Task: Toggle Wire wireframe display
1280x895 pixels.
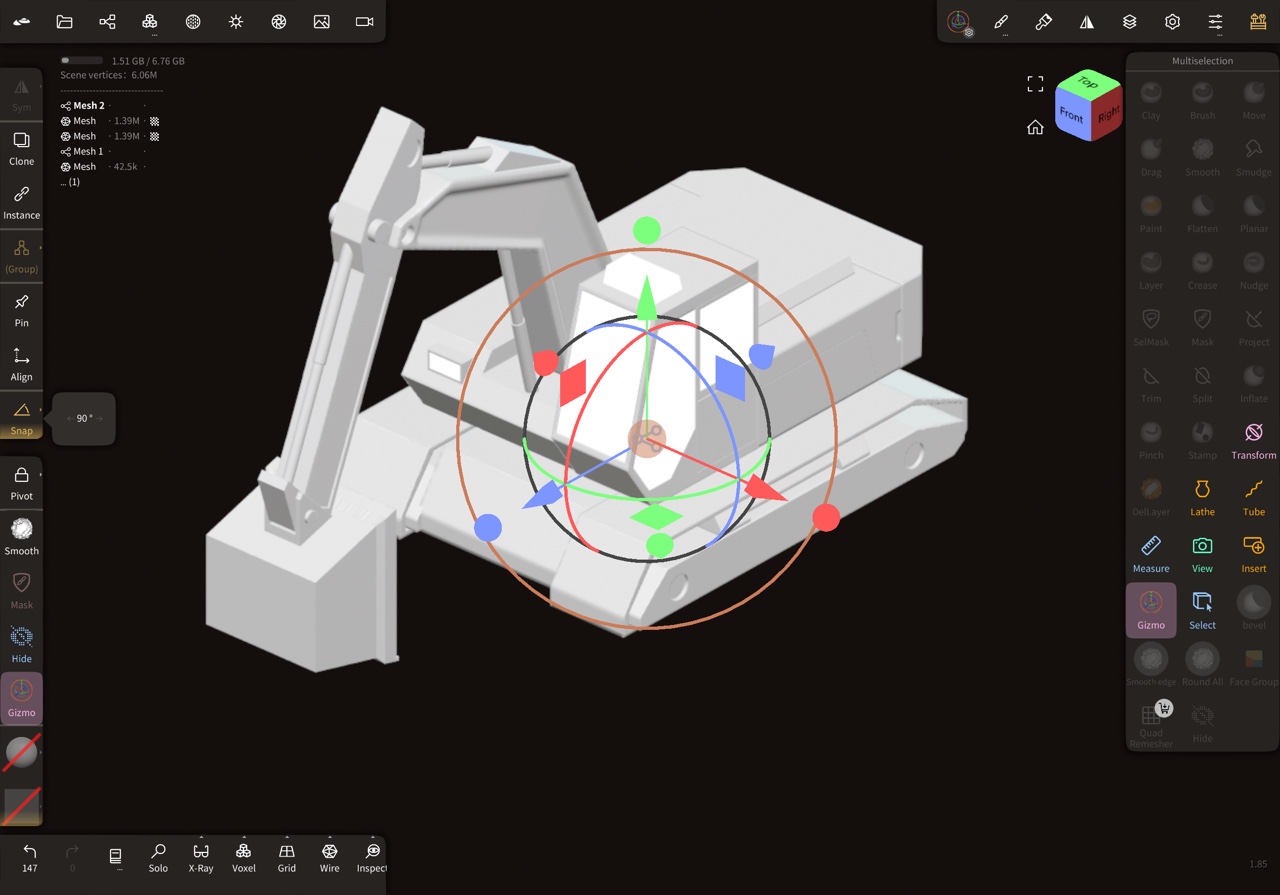Action: (329, 858)
